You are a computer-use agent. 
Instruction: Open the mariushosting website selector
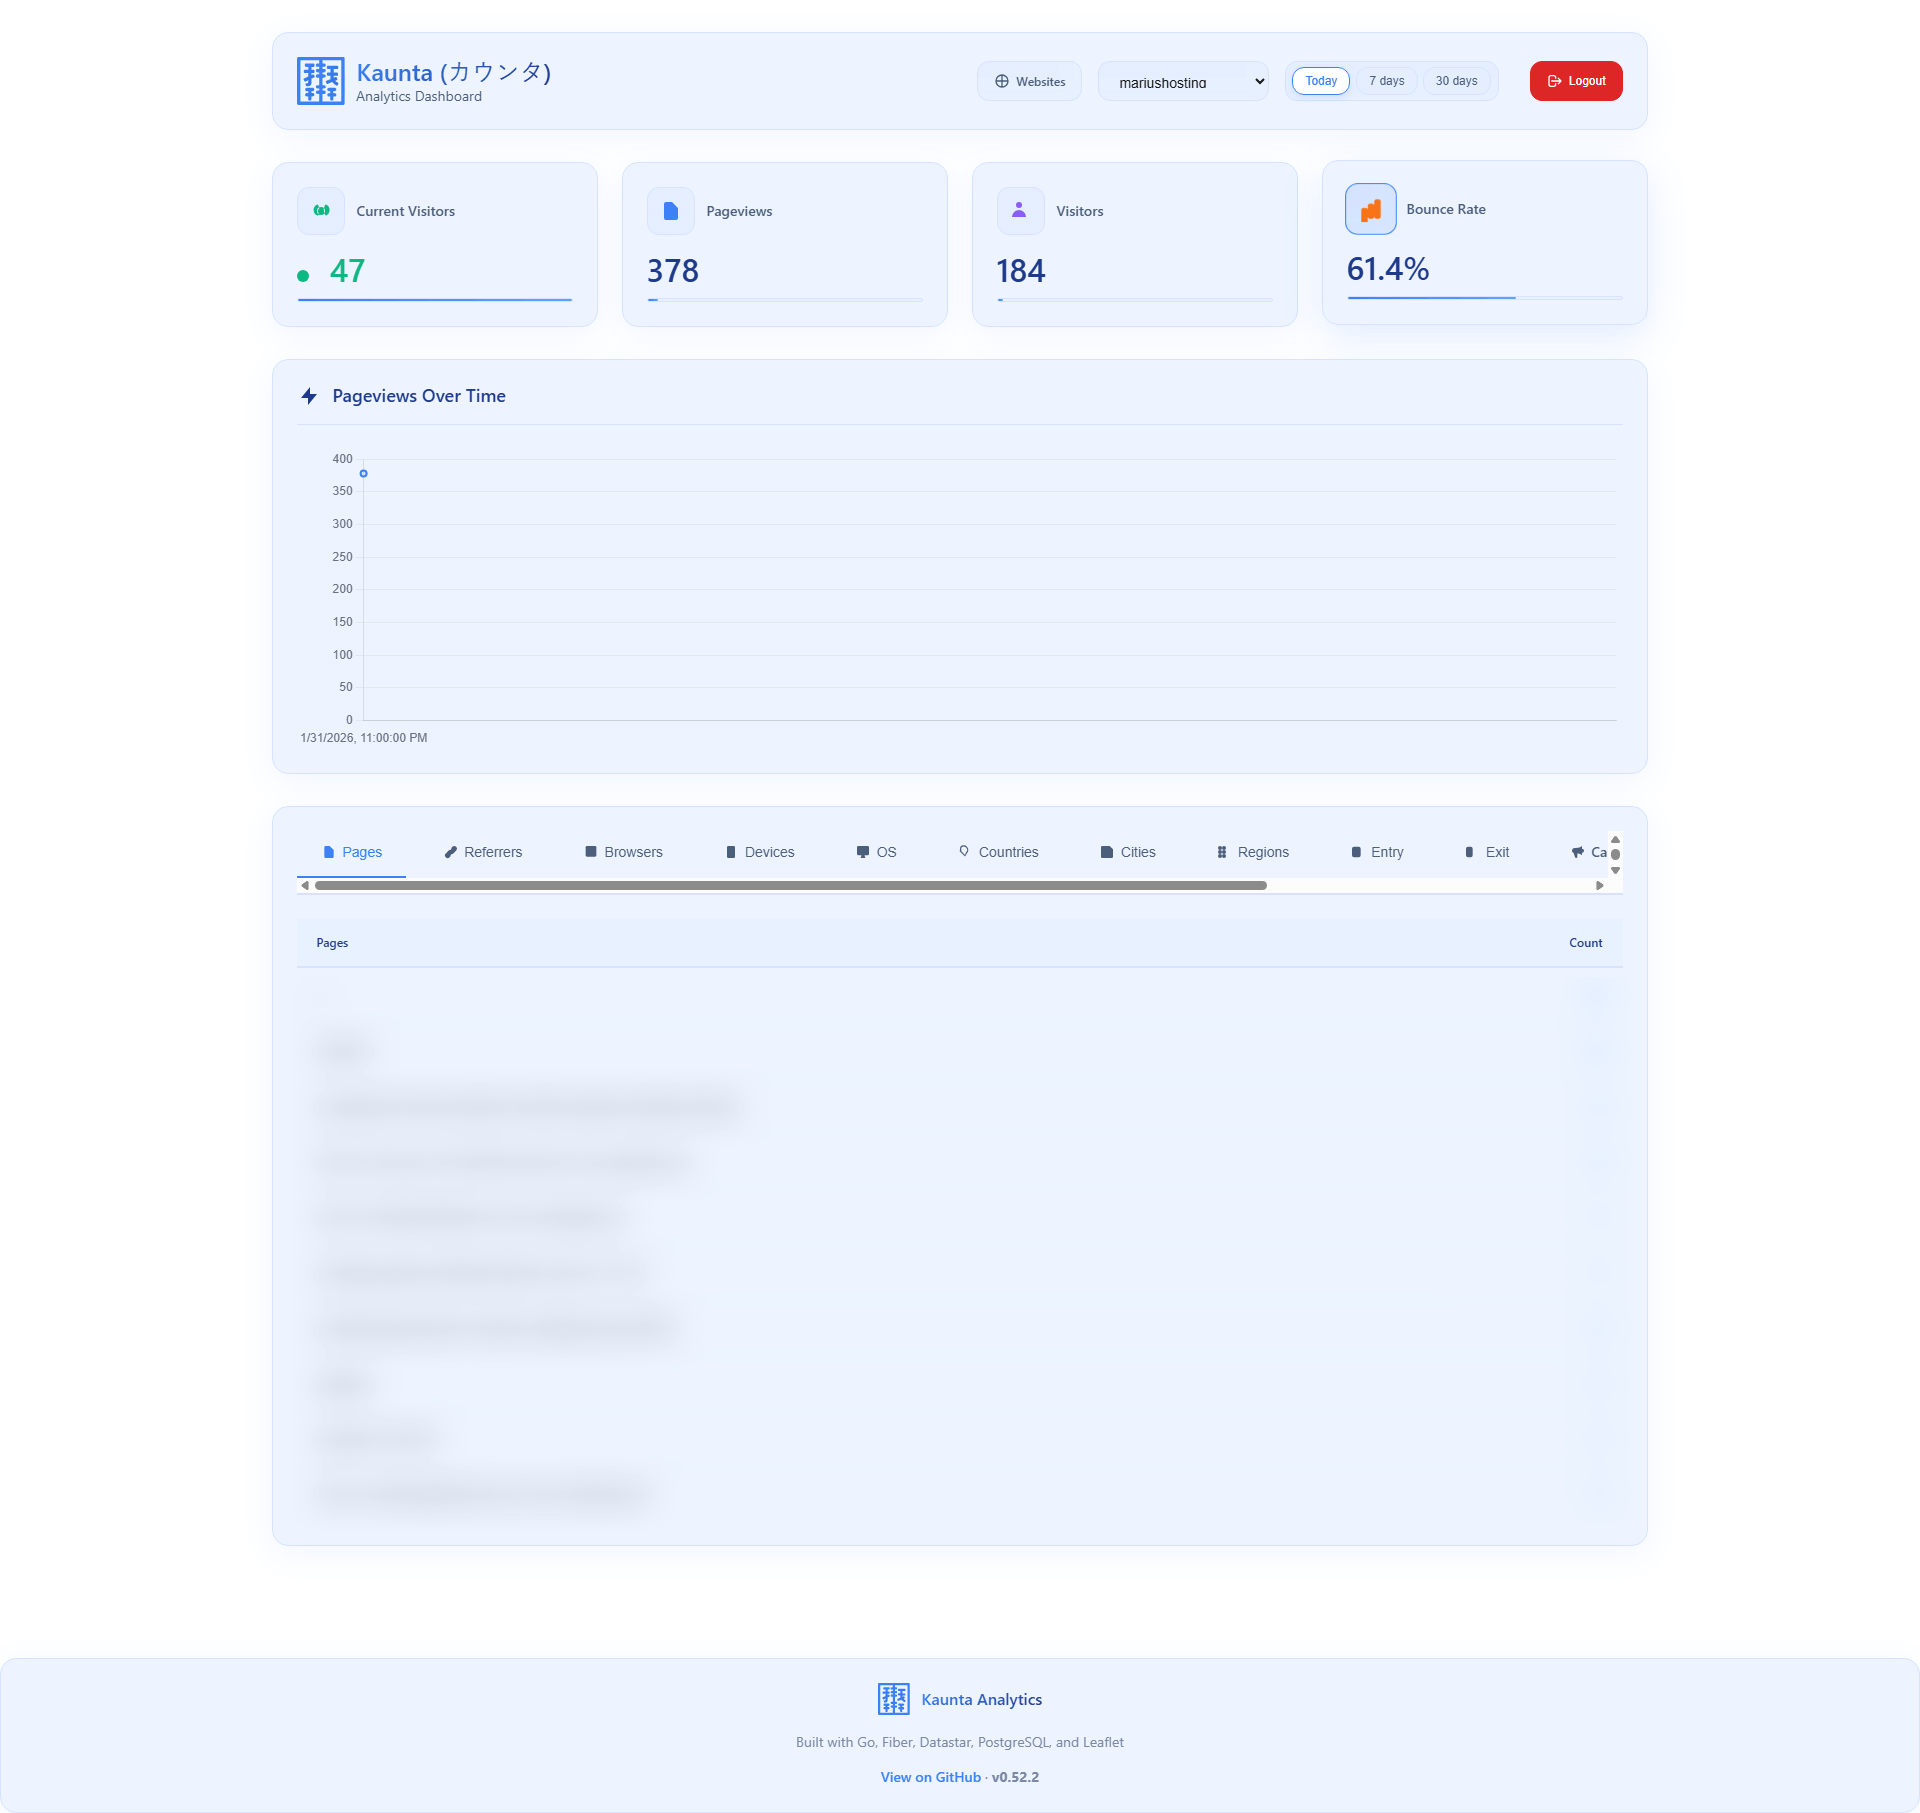(1183, 81)
